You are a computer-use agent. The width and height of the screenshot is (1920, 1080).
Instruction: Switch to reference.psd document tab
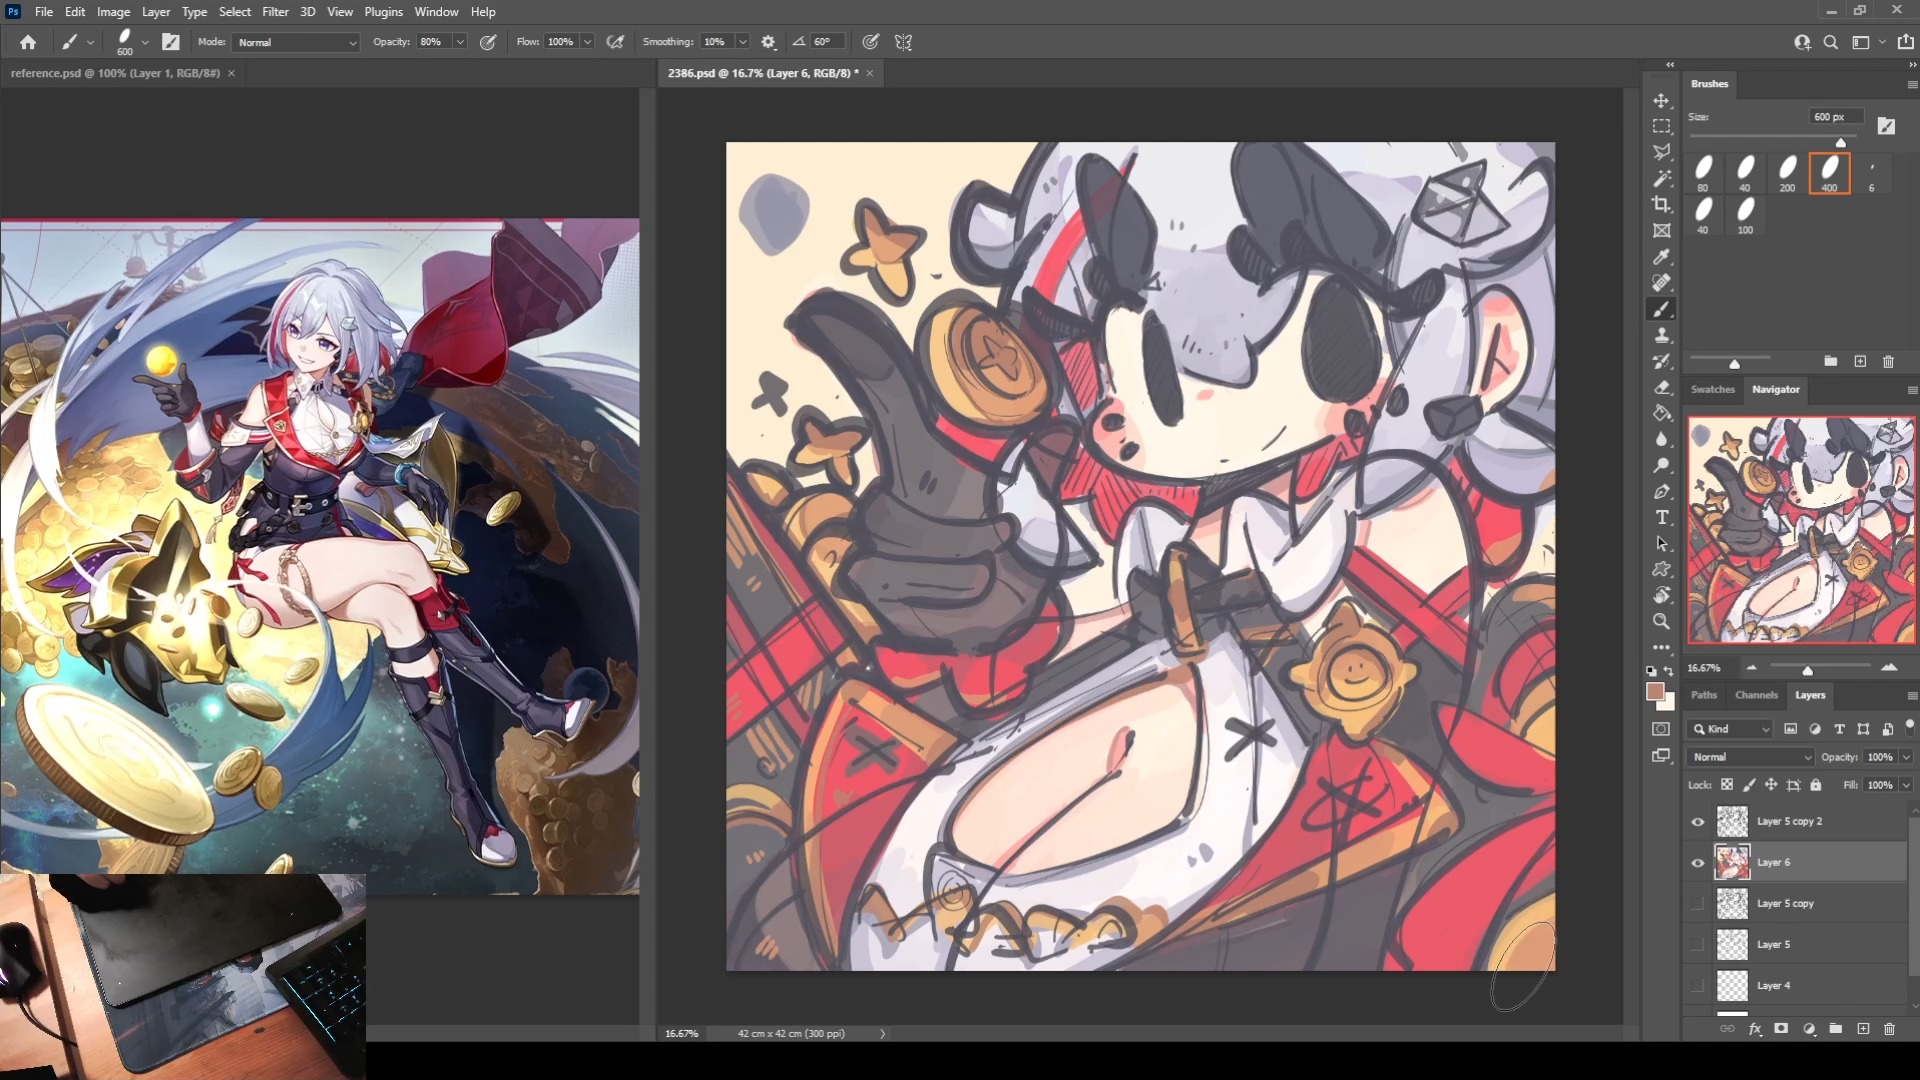point(115,73)
